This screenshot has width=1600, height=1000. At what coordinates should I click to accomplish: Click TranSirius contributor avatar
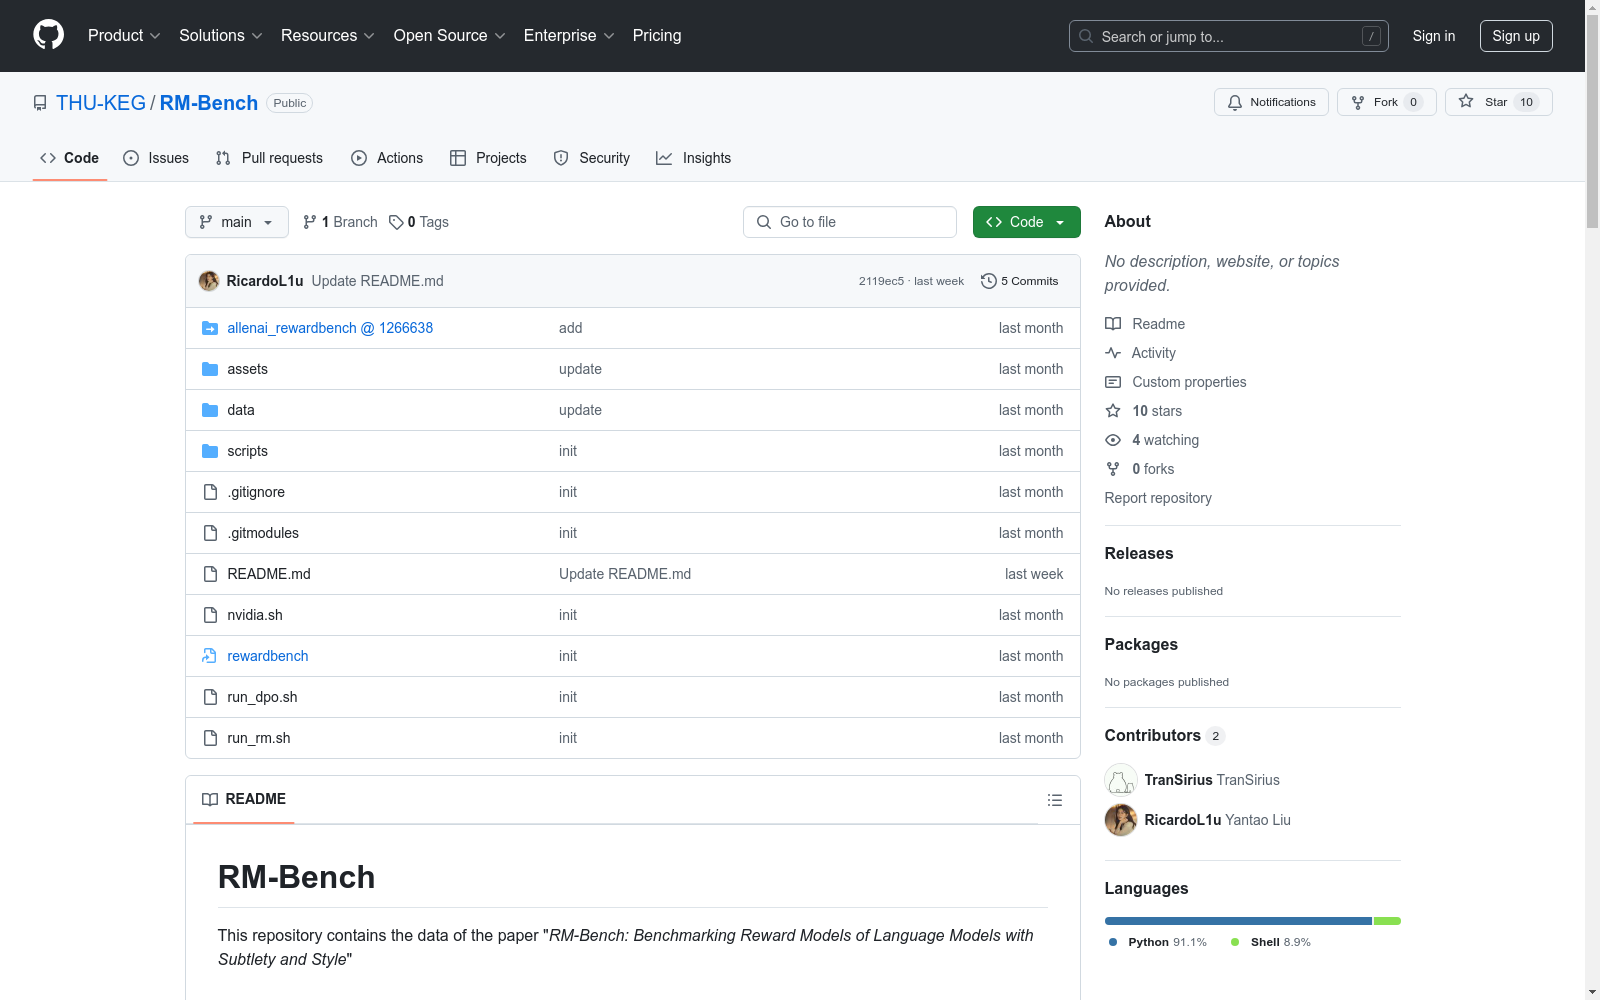[x=1121, y=780]
